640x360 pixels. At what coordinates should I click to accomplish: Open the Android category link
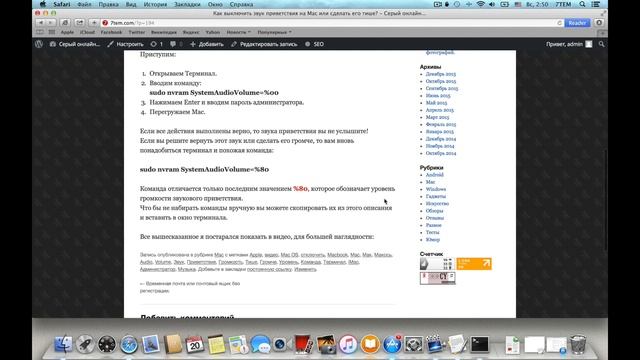click(x=434, y=175)
